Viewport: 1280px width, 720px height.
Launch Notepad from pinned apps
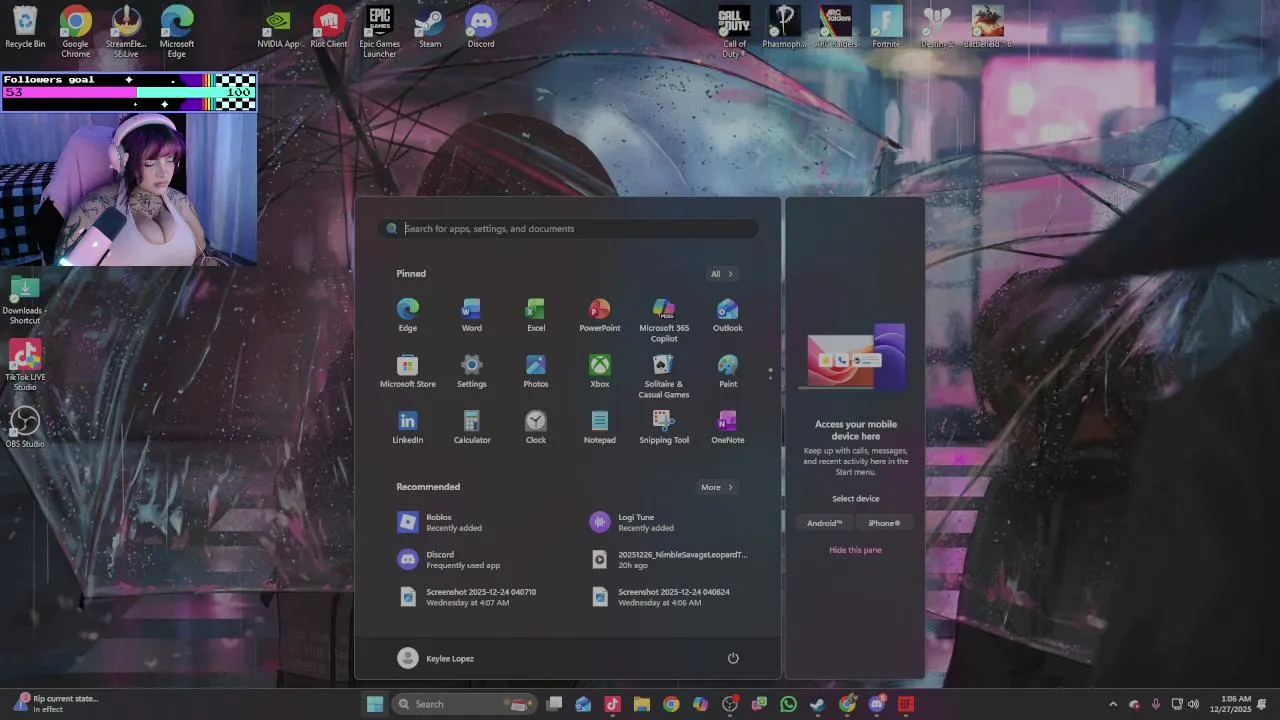[600, 427]
